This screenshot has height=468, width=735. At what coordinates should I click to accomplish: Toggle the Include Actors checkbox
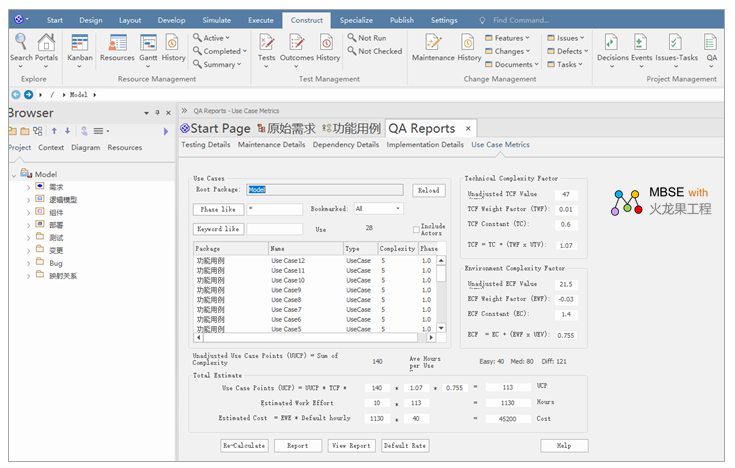point(416,230)
